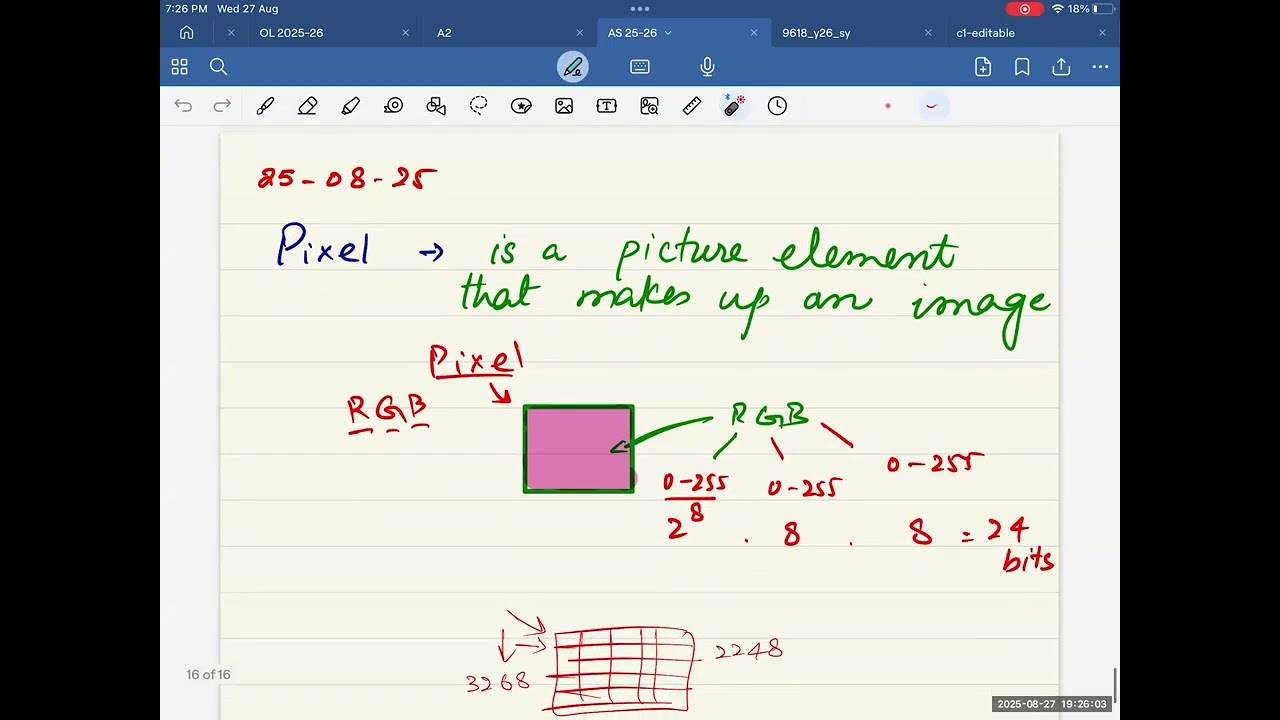Add a new page

pyautogui.click(x=983, y=67)
